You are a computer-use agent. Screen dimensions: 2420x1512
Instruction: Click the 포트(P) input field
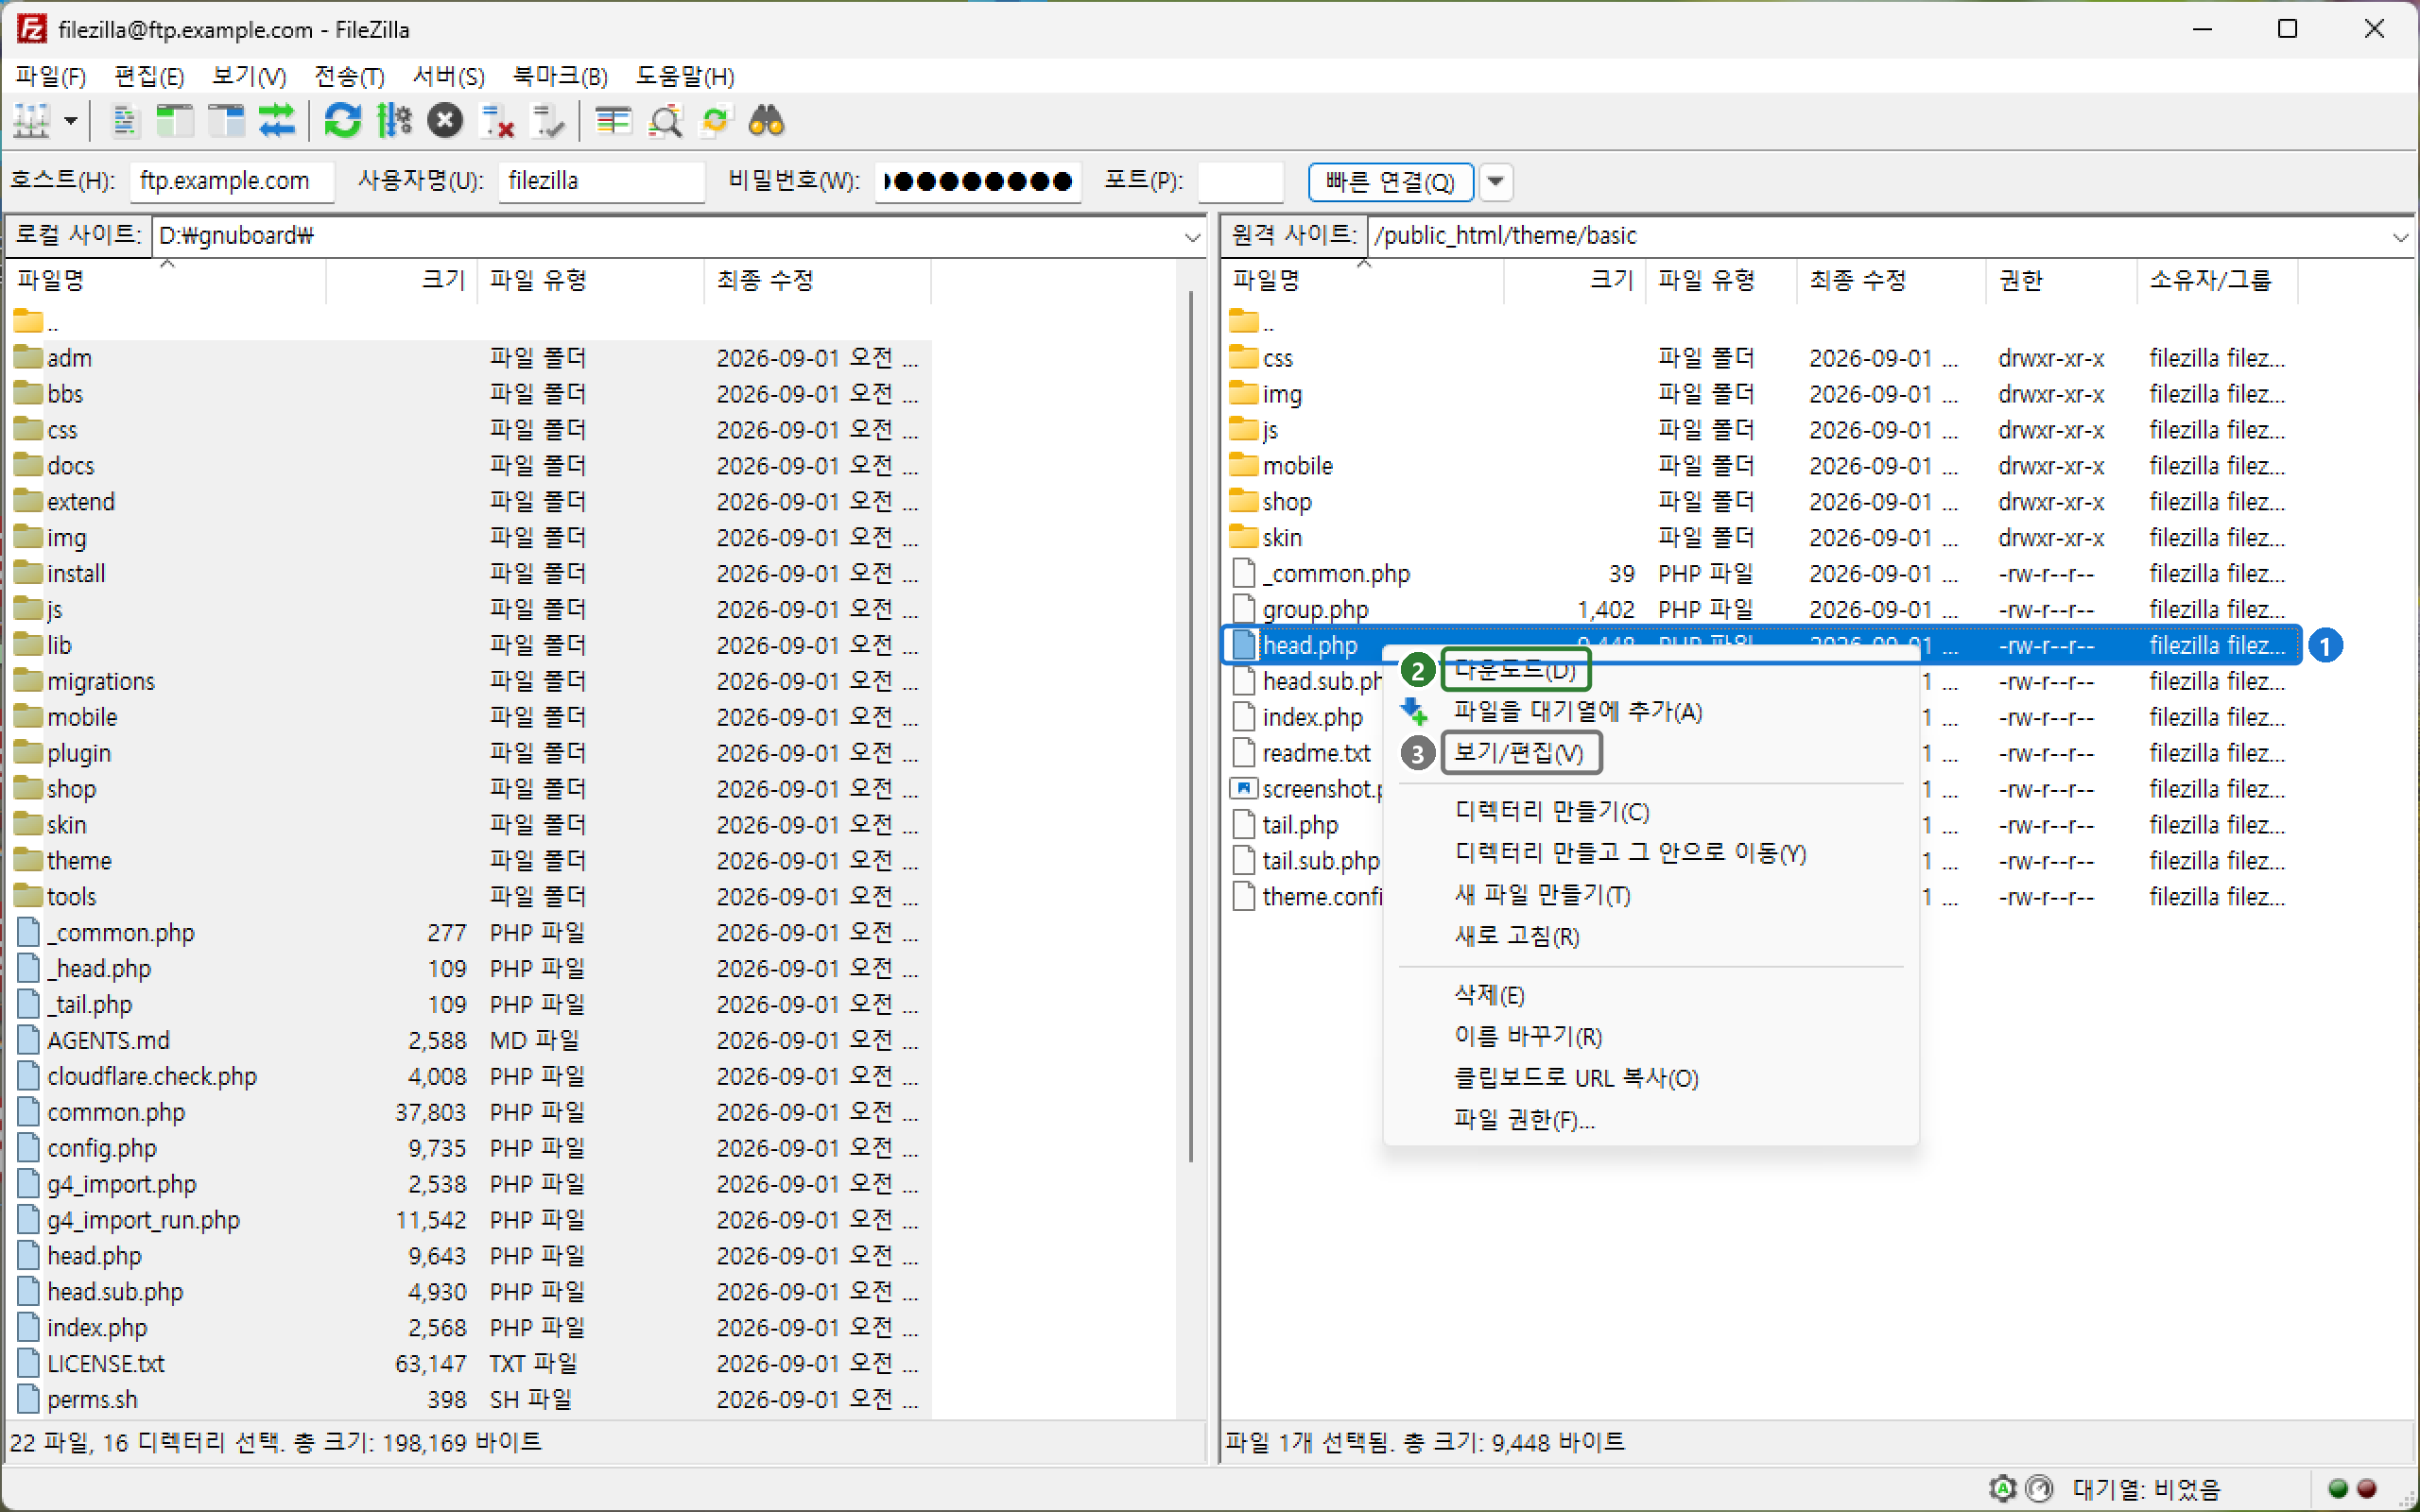(x=1240, y=181)
